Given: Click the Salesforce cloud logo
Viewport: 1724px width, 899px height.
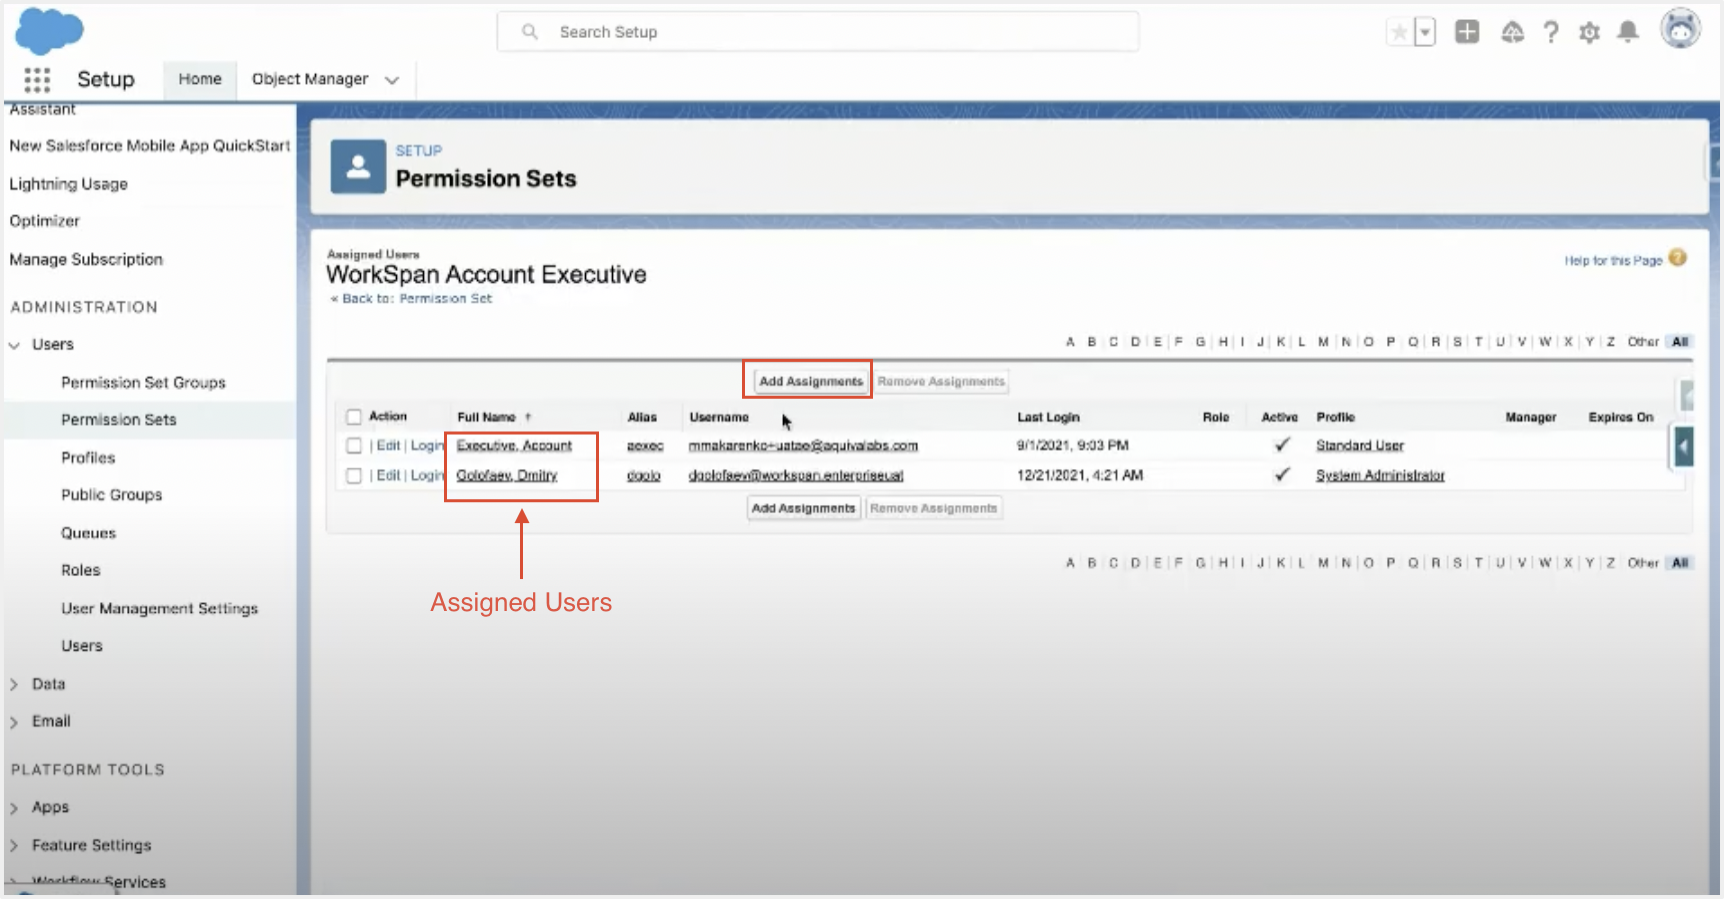Looking at the screenshot, I should point(49,31).
